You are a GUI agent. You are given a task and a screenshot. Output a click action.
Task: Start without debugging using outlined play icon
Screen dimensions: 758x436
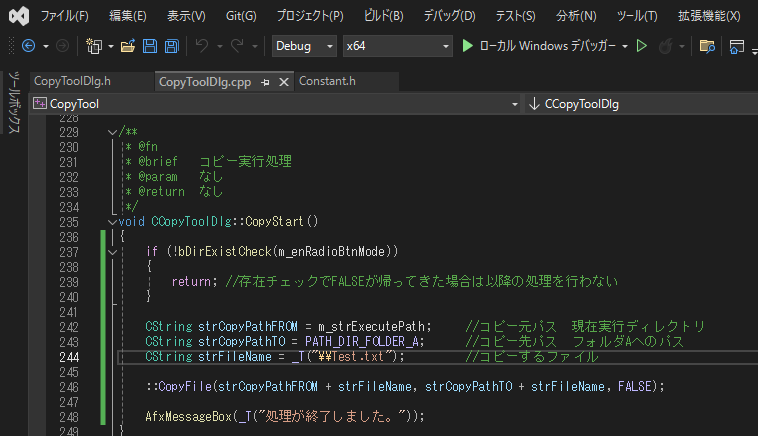(642, 46)
